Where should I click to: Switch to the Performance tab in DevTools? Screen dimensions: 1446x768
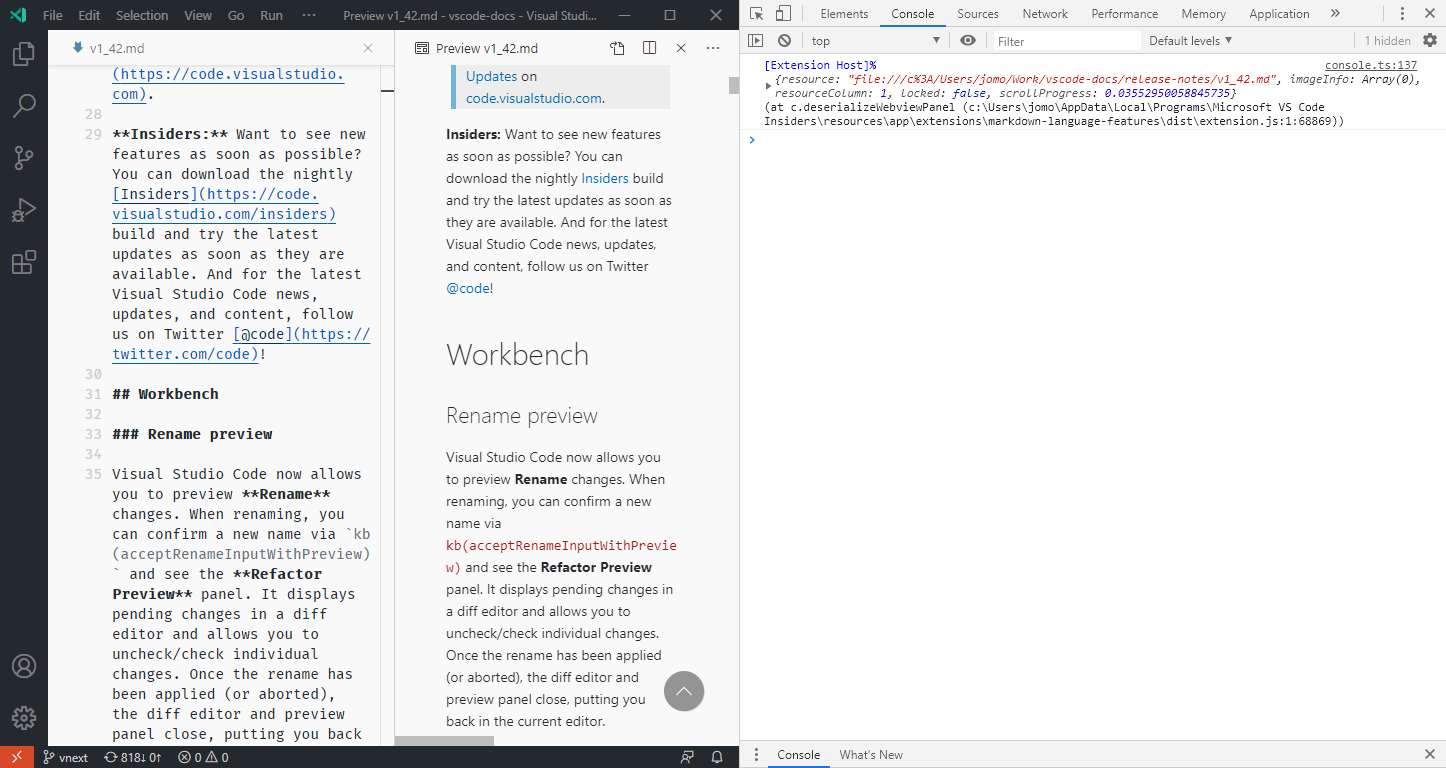tap(1125, 14)
